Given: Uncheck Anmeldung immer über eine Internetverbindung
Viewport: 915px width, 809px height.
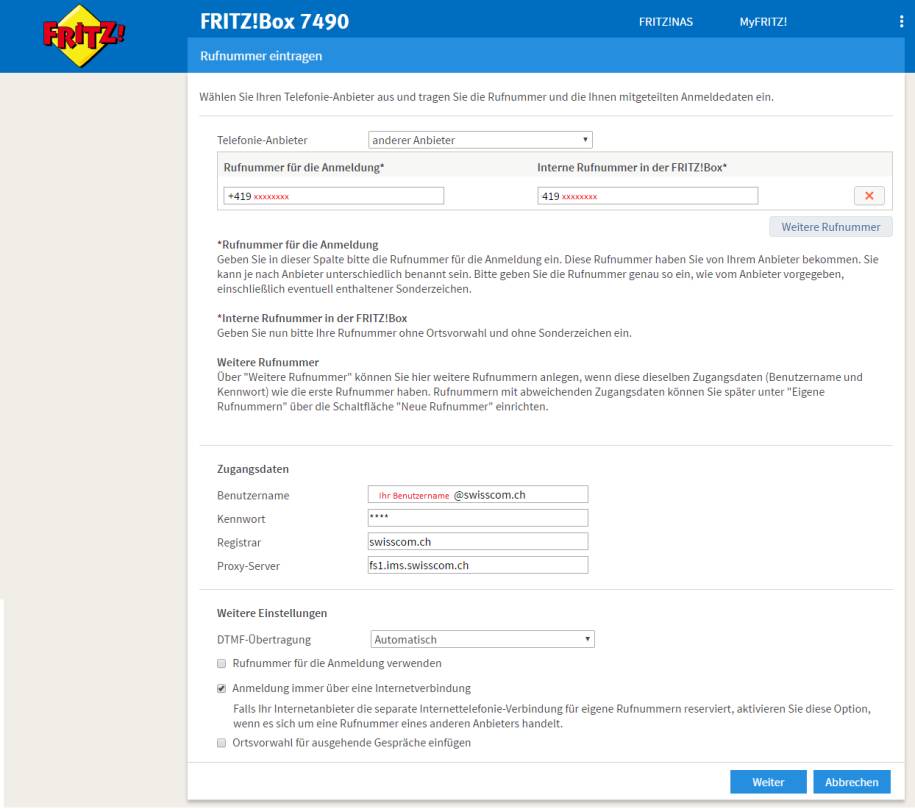Looking at the screenshot, I should pyautogui.click(x=221, y=688).
